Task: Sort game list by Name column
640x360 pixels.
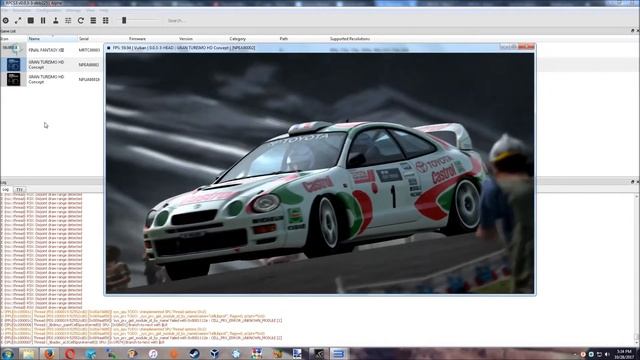Action: (x=52, y=39)
